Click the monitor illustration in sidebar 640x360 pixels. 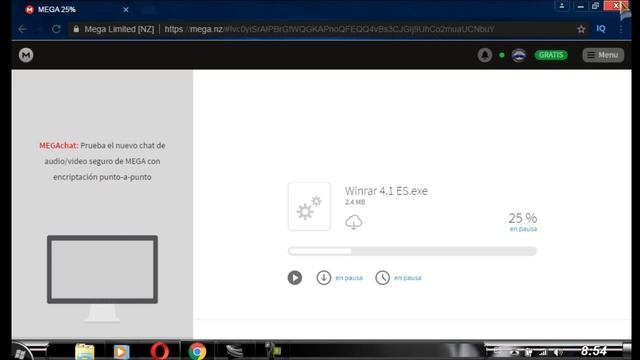pyautogui.click(x=102, y=279)
